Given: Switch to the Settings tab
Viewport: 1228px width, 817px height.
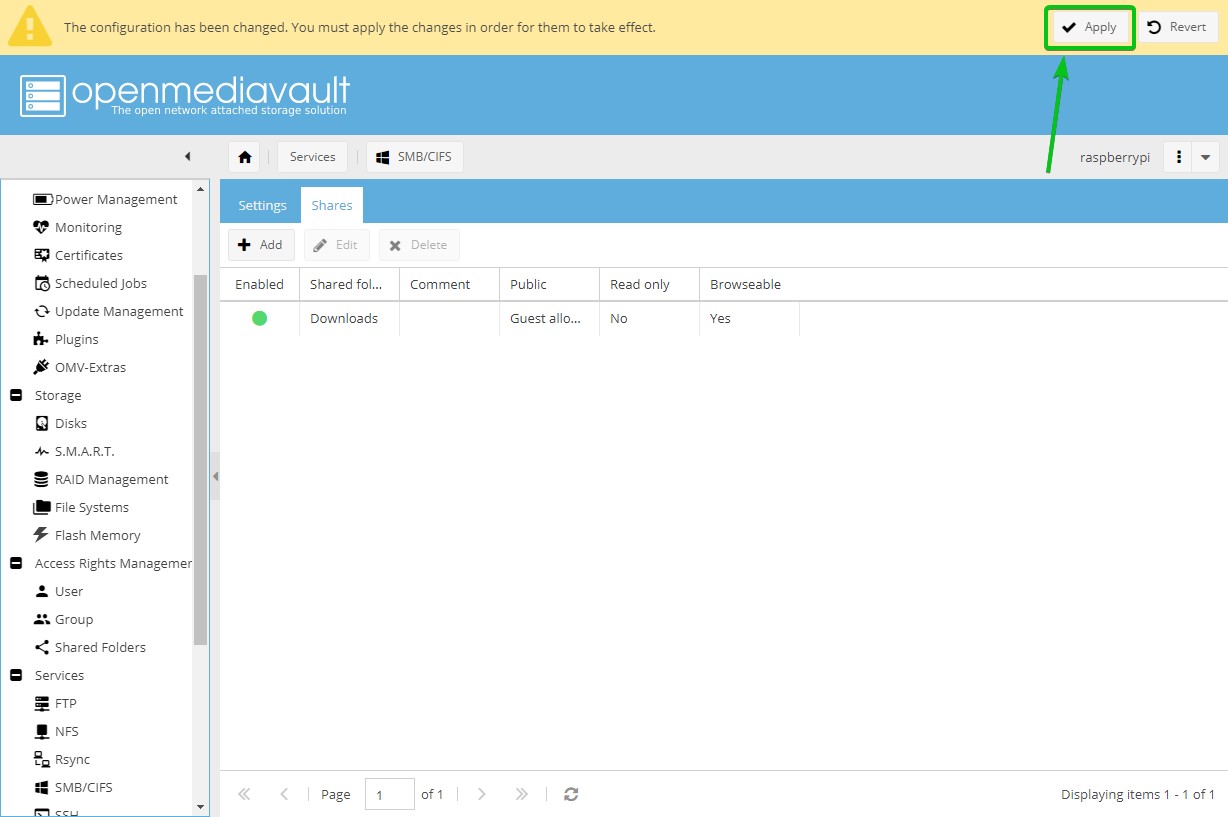Looking at the screenshot, I should tap(262, 205).
